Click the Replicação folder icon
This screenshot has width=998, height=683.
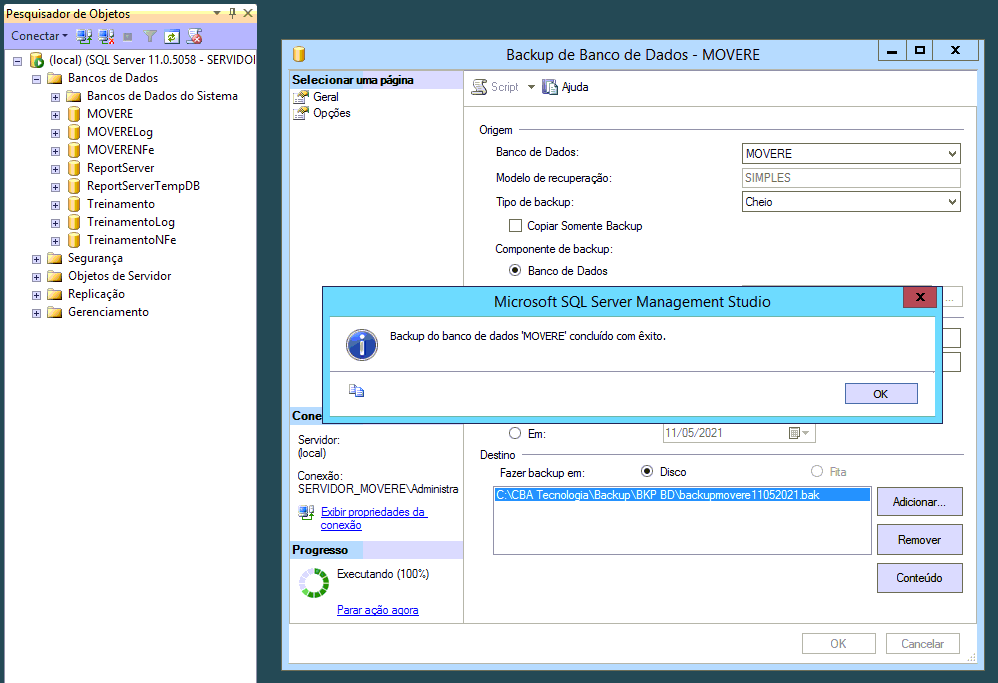coord(55,294)
